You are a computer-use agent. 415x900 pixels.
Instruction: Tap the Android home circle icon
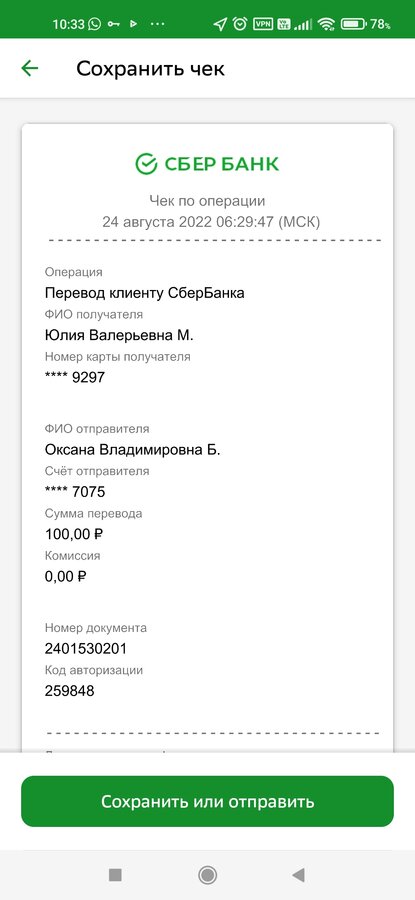tap(207, 875)
